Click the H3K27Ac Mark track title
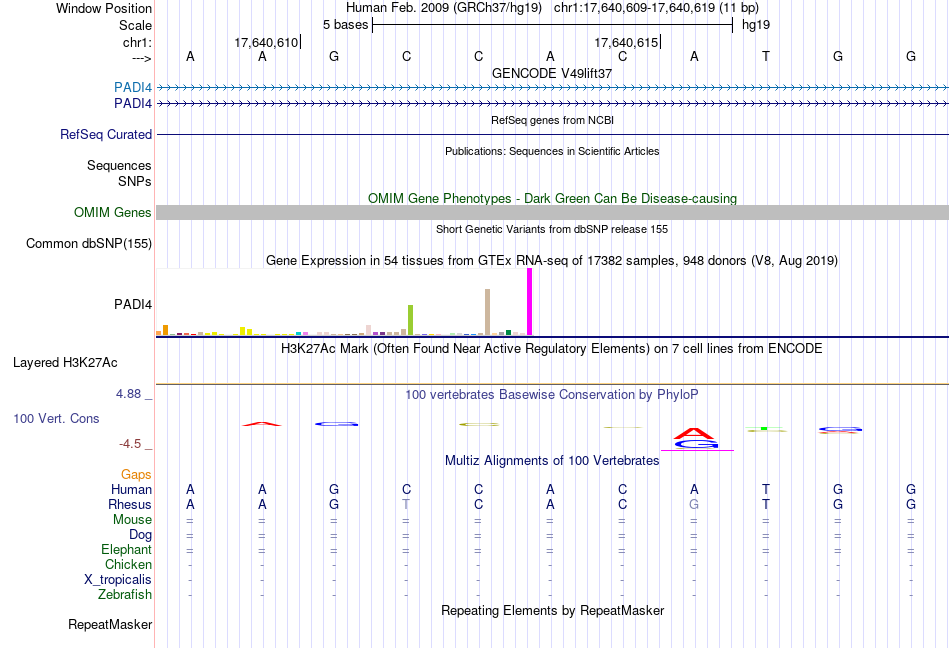 (x=552, y=349)
